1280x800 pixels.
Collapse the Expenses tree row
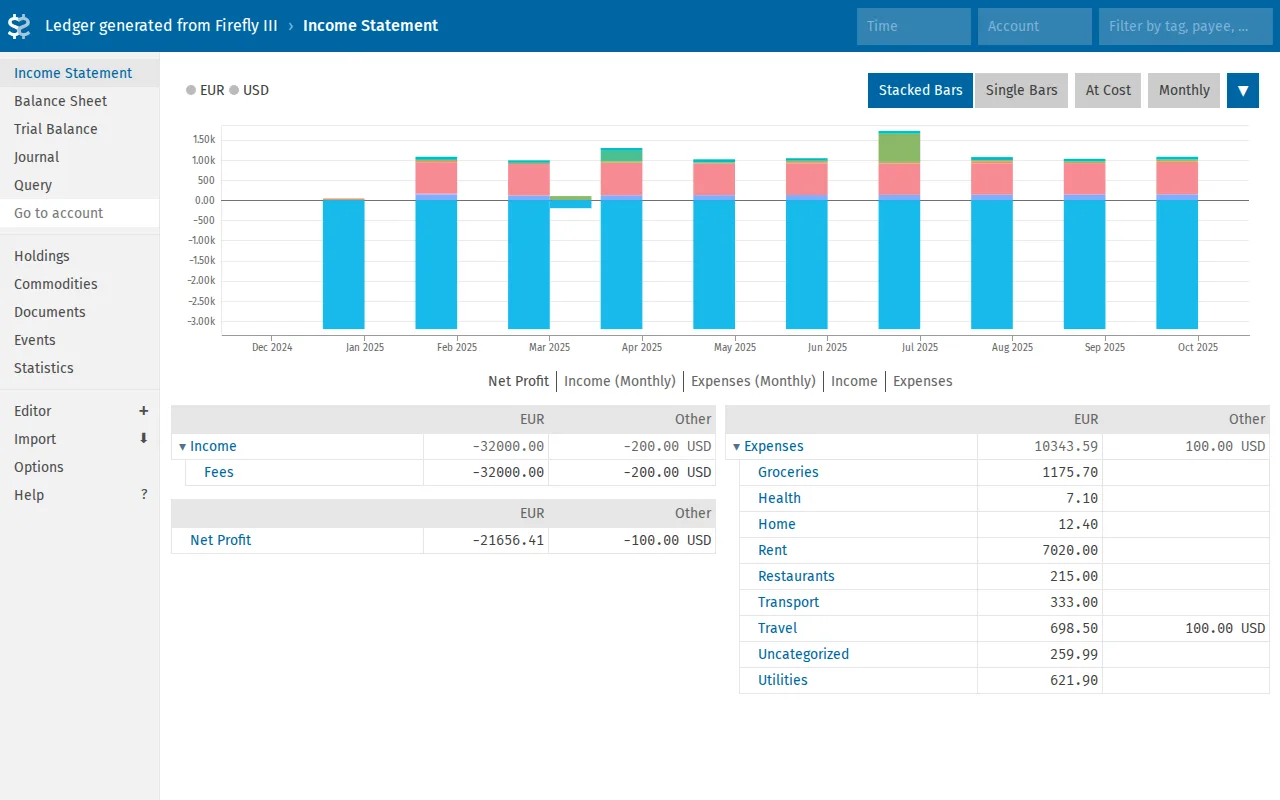pos(737,447)
